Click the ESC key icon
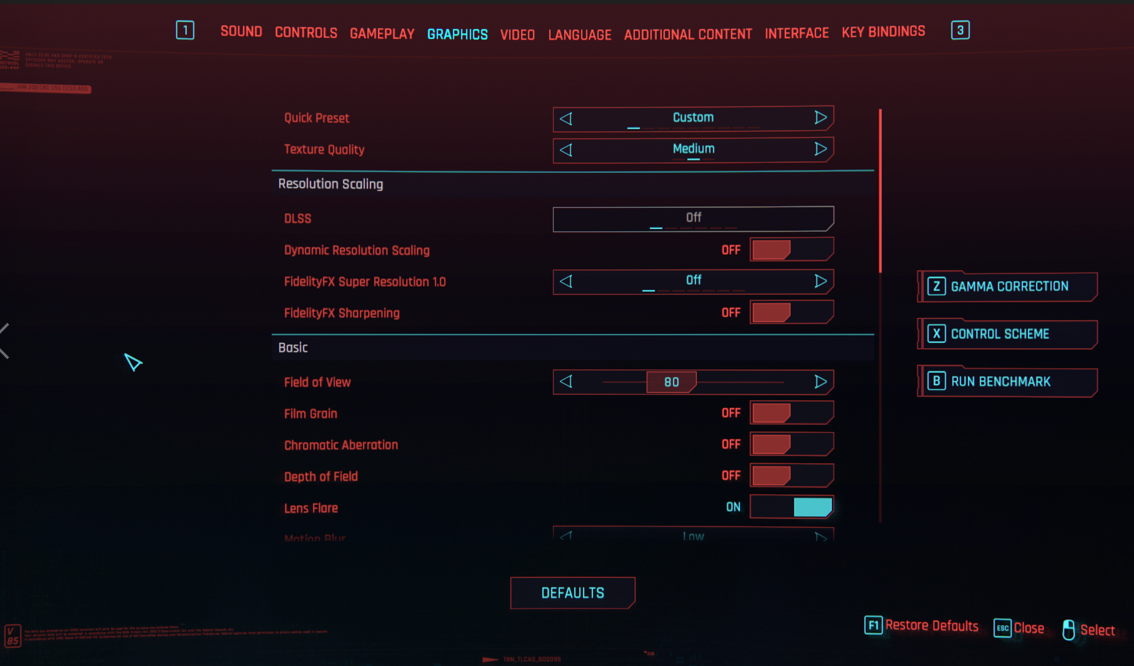1134x666 pixels. 1002,628
